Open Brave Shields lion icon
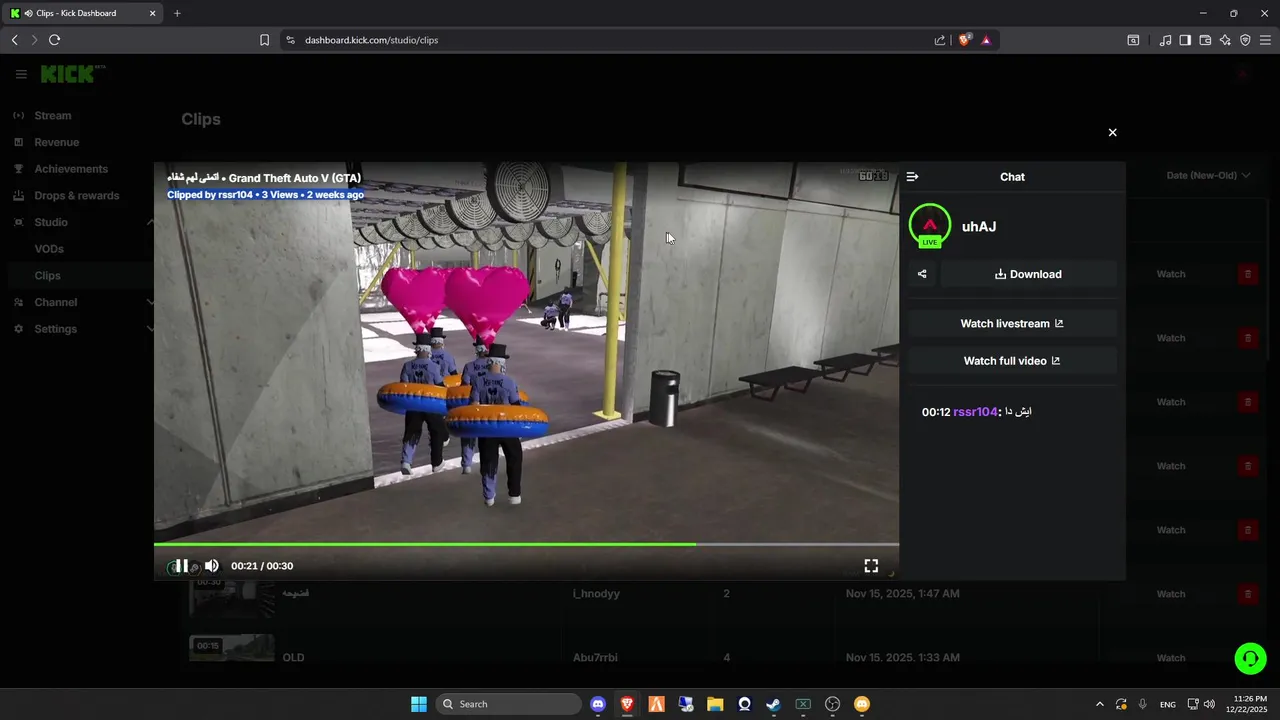The width and height of the screenshot is (1280, 720). point(964,40)
